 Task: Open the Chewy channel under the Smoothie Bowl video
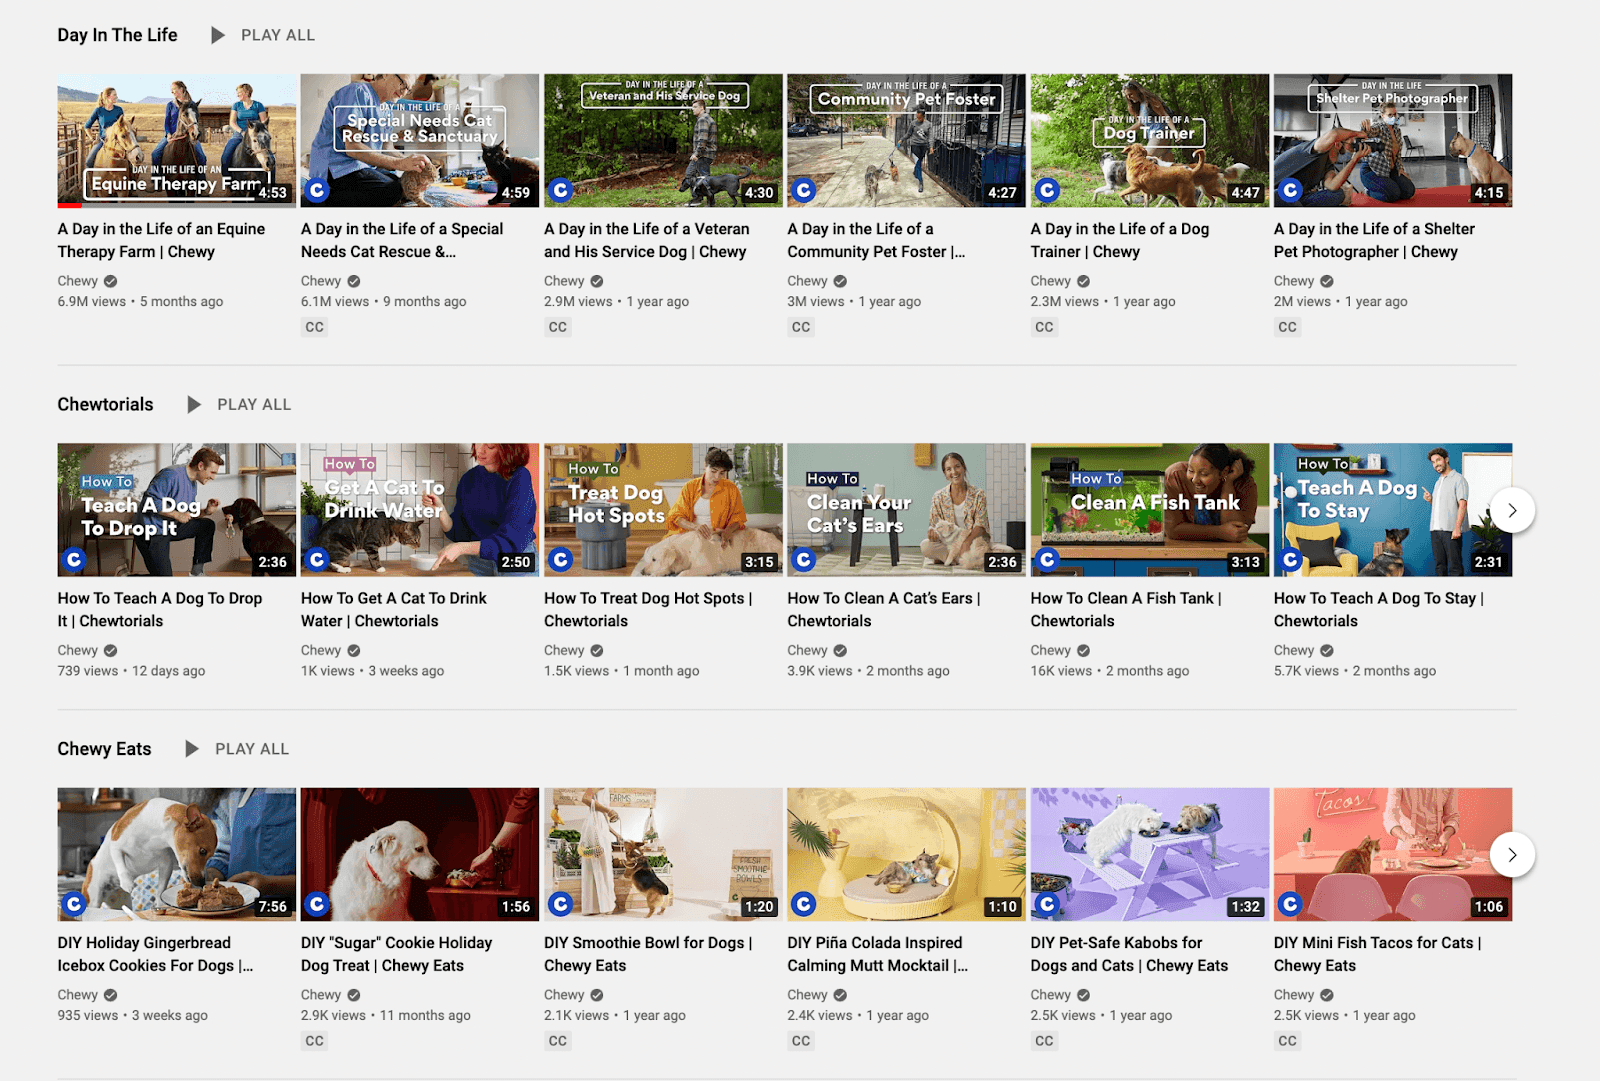[563, 994]
